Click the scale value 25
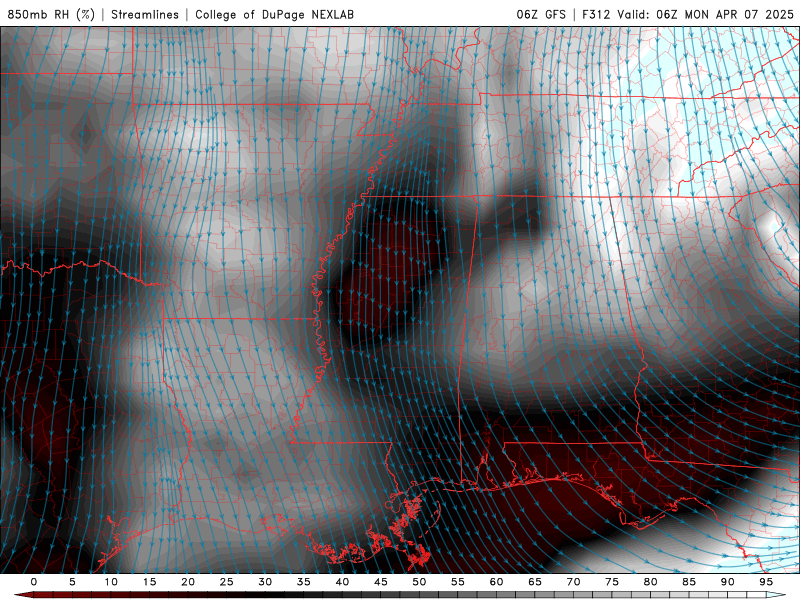Screen dimensions: 800x600 227,582
